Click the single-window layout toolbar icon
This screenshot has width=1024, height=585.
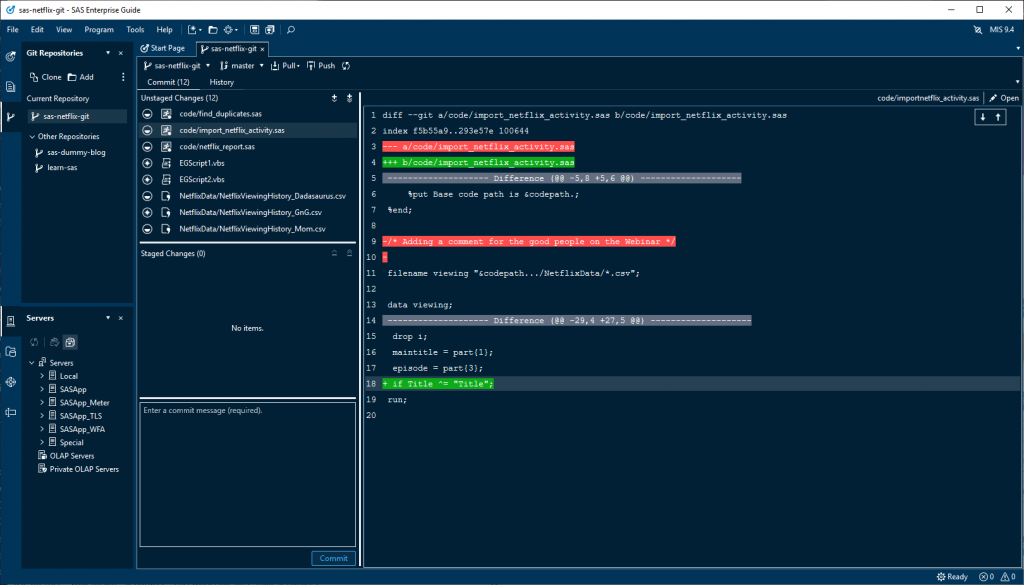pyautogui.click(x=255, y=29)
